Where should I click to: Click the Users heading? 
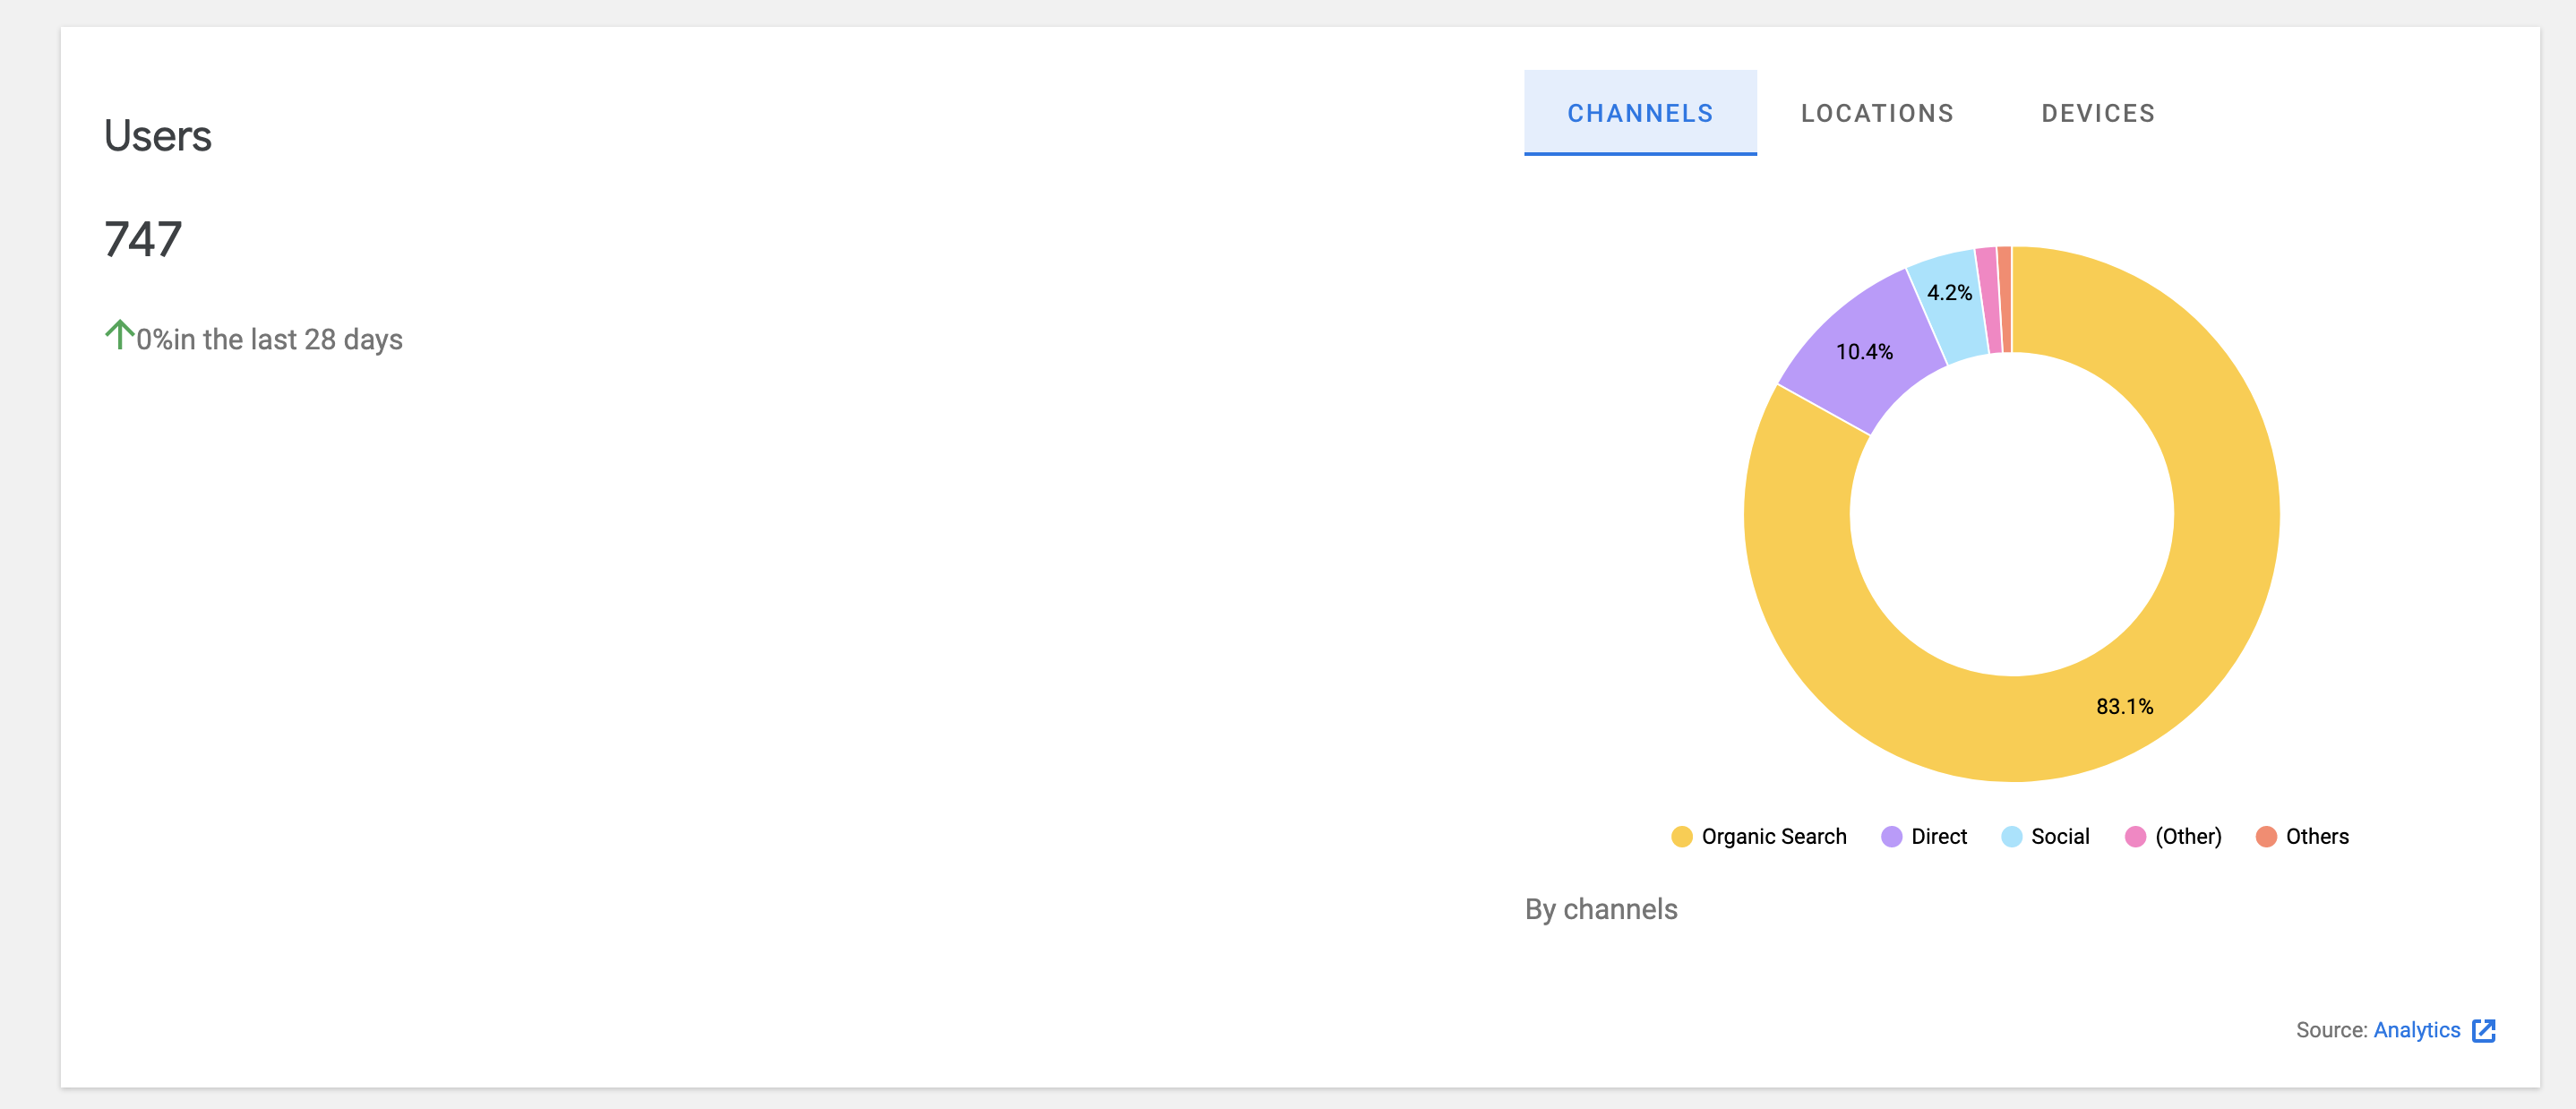[158, 136]
